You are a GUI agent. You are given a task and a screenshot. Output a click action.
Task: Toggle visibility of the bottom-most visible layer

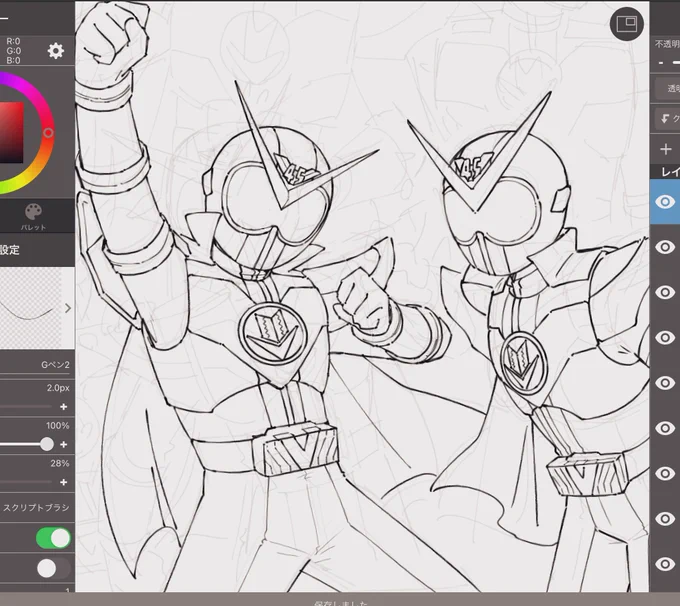coord(665,564)
